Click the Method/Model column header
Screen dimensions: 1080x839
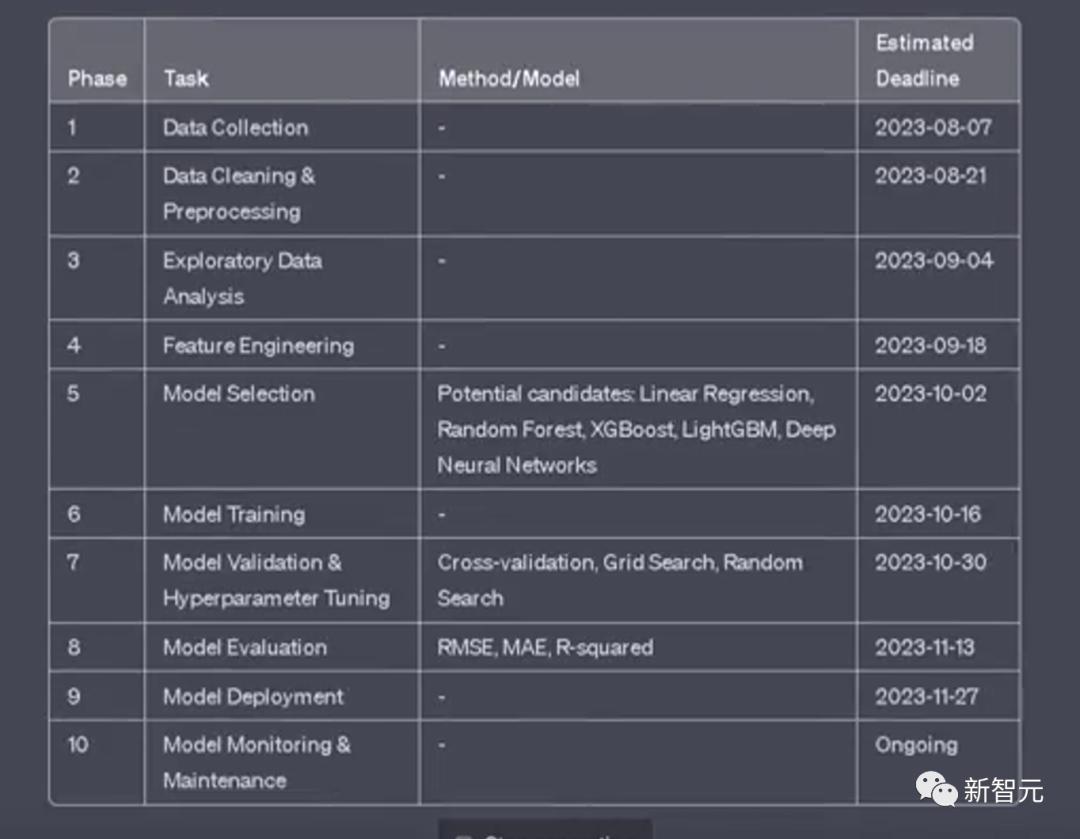(509, 78)
